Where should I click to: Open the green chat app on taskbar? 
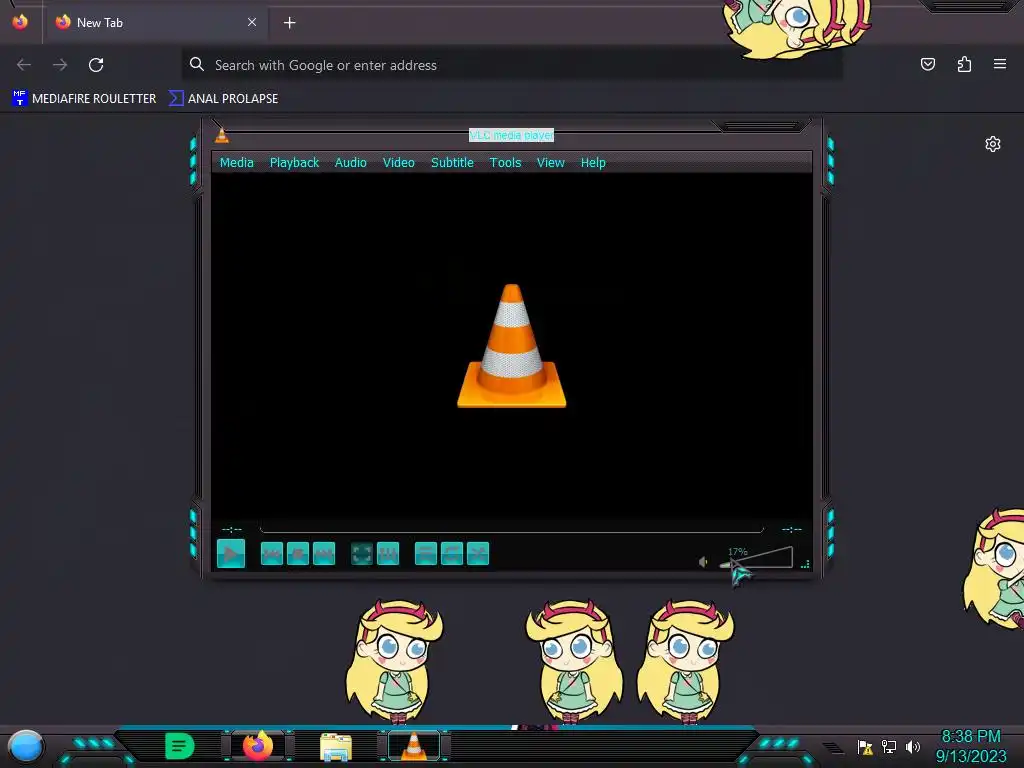pos(180,746)
